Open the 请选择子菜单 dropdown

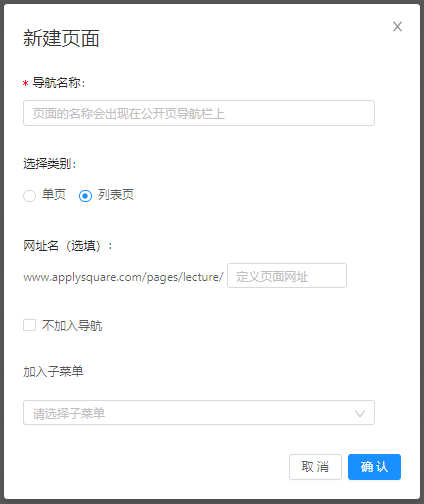pyautogui.click(x=199, y=413)
